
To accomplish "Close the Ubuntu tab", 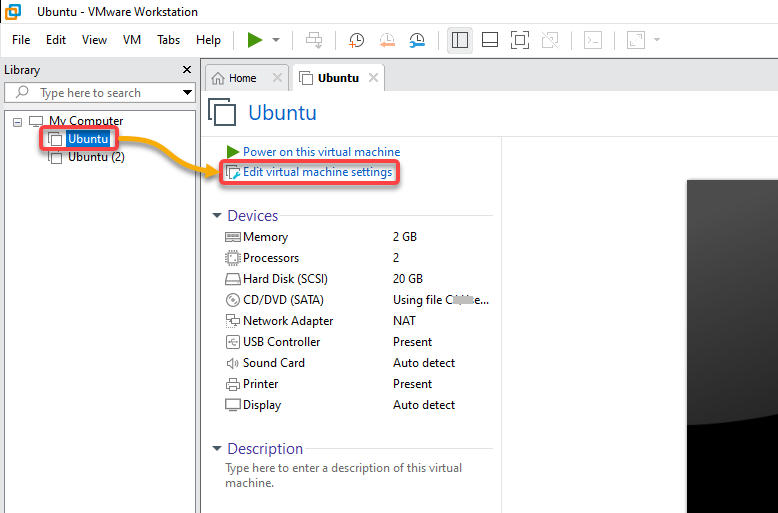I will point(373,78).
